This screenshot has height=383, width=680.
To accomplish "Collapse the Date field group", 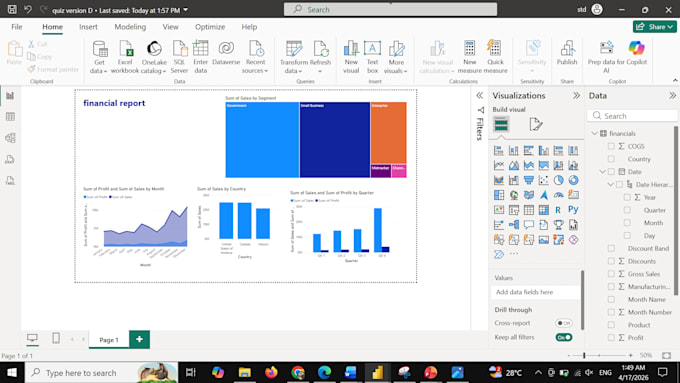I will point(602,172).
